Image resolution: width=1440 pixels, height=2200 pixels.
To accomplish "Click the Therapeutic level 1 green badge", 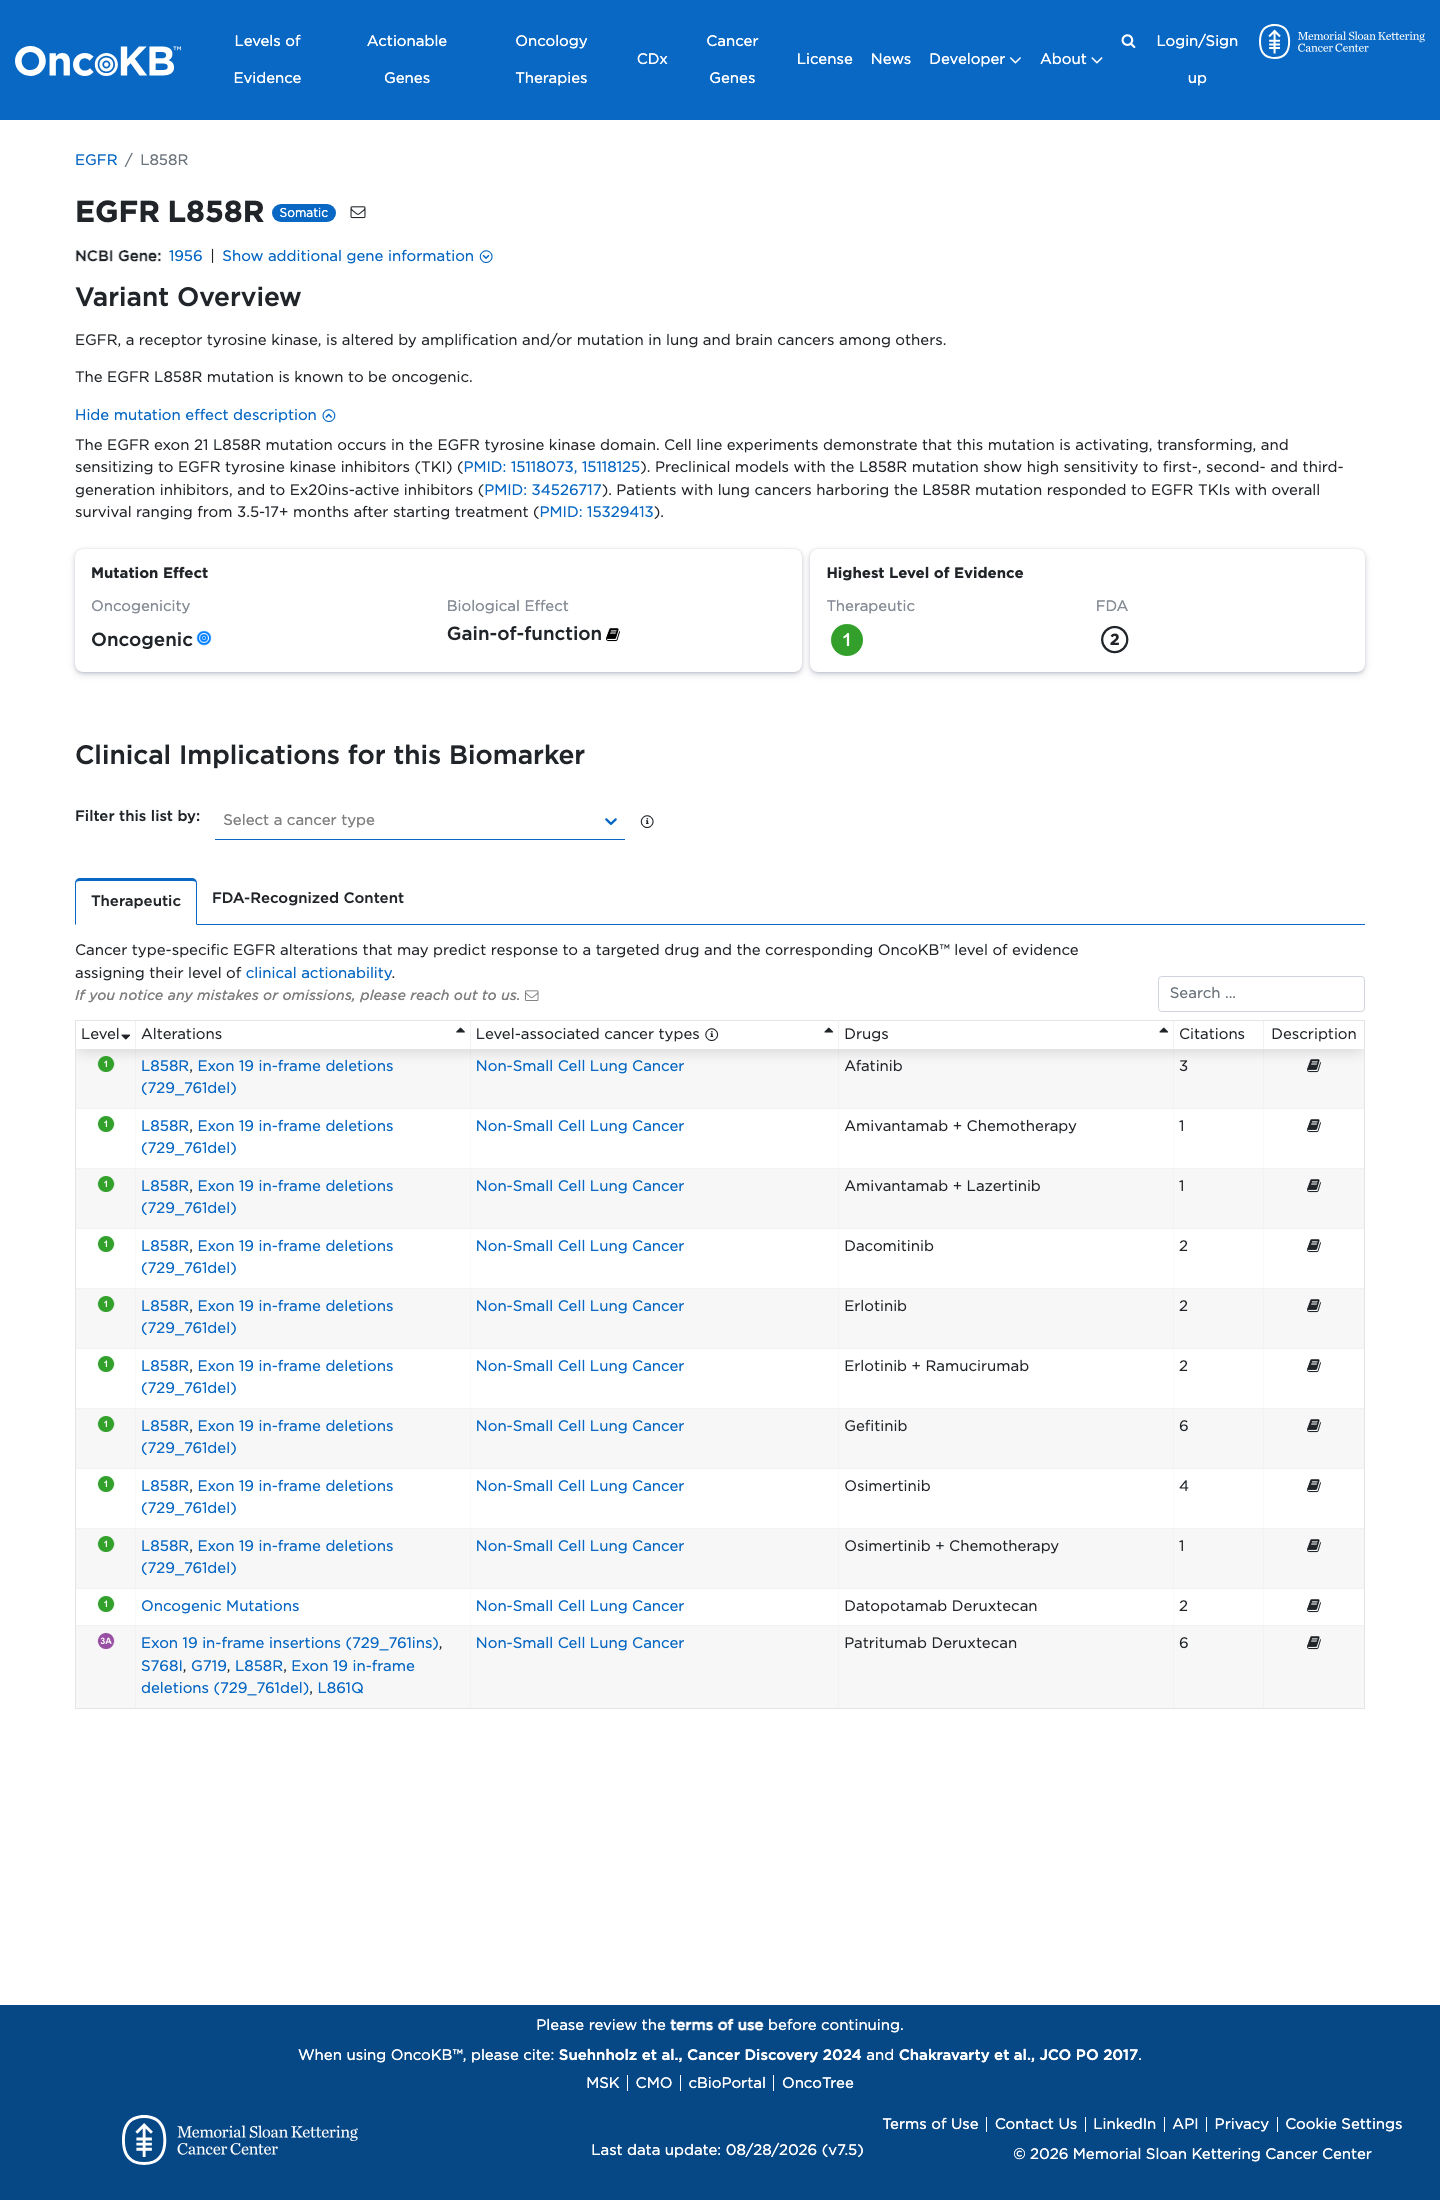I will [847, 640].
